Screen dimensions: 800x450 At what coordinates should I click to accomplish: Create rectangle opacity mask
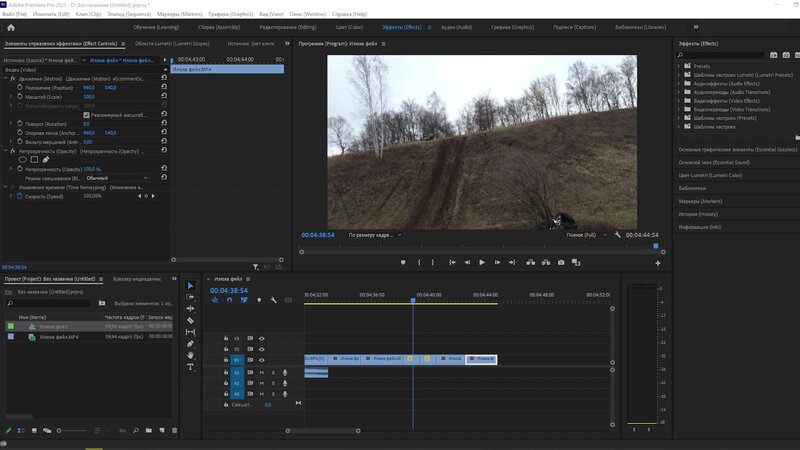point(34,160)
